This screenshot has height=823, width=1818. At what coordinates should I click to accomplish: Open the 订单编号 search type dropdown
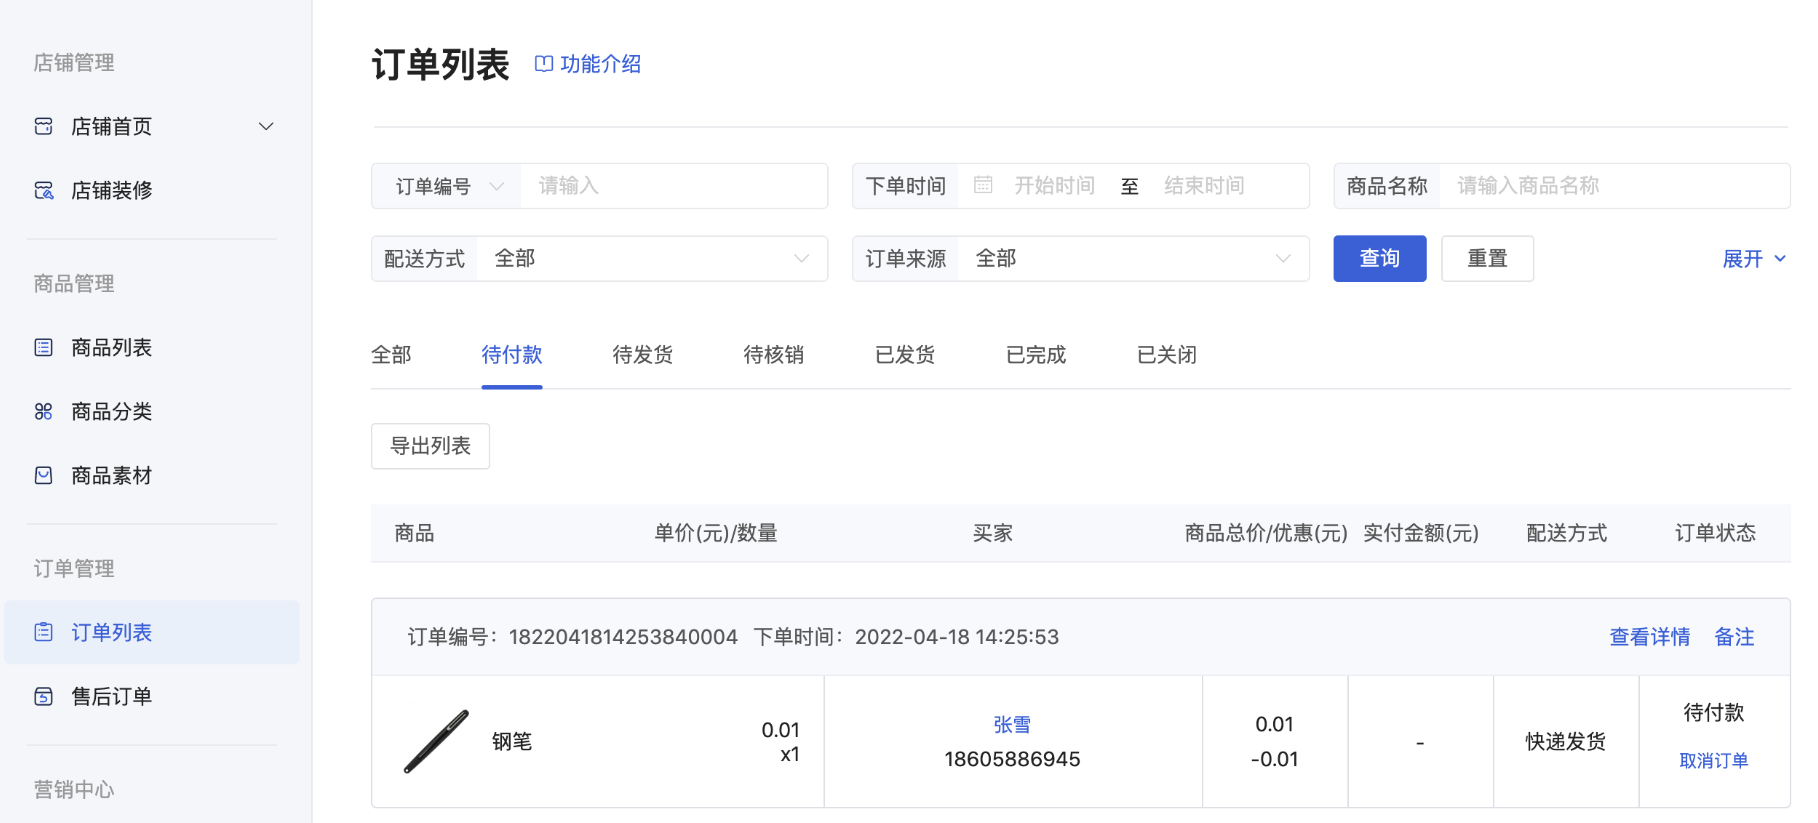point(447,186)
